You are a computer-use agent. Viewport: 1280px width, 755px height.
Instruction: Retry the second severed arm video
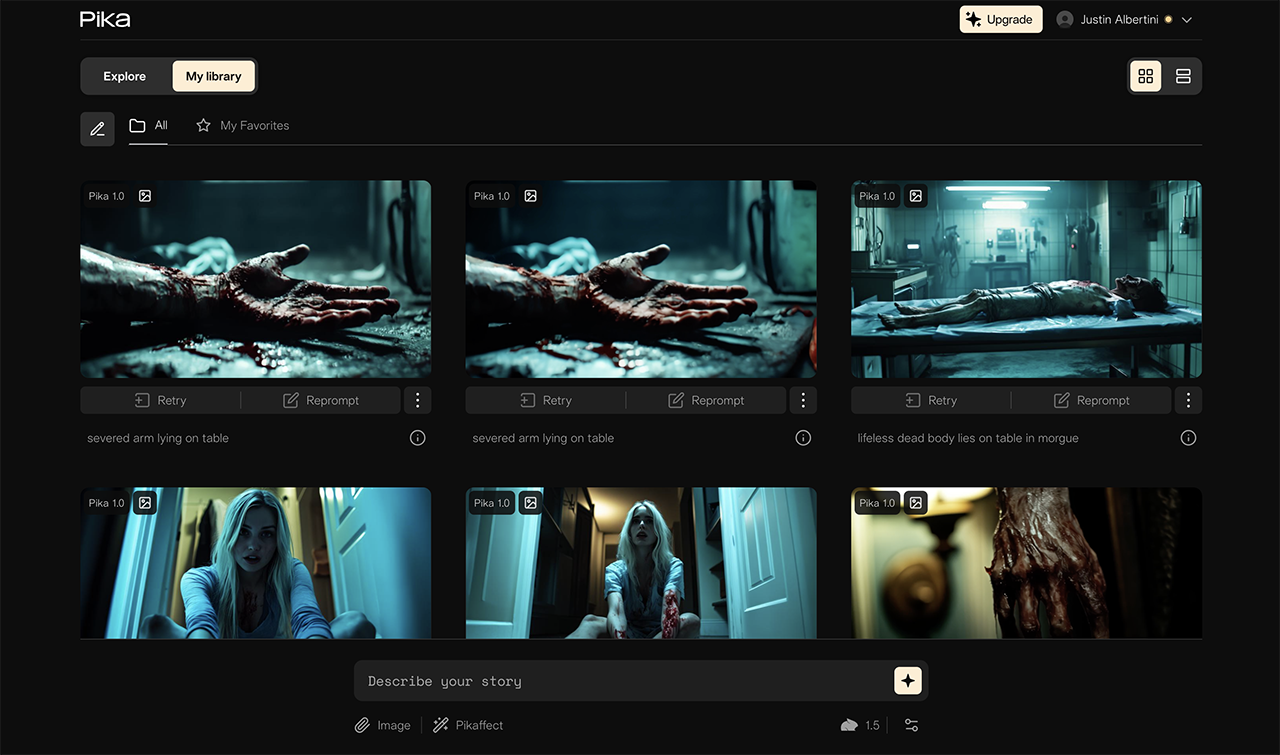pos(545,400)
